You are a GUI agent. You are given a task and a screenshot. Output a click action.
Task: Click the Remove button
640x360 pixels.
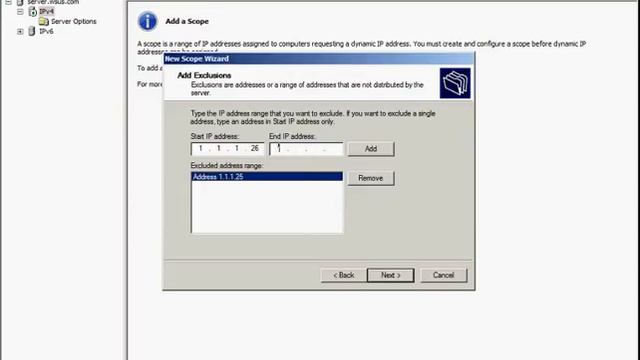pyautogui.click(x=371, y=178)
